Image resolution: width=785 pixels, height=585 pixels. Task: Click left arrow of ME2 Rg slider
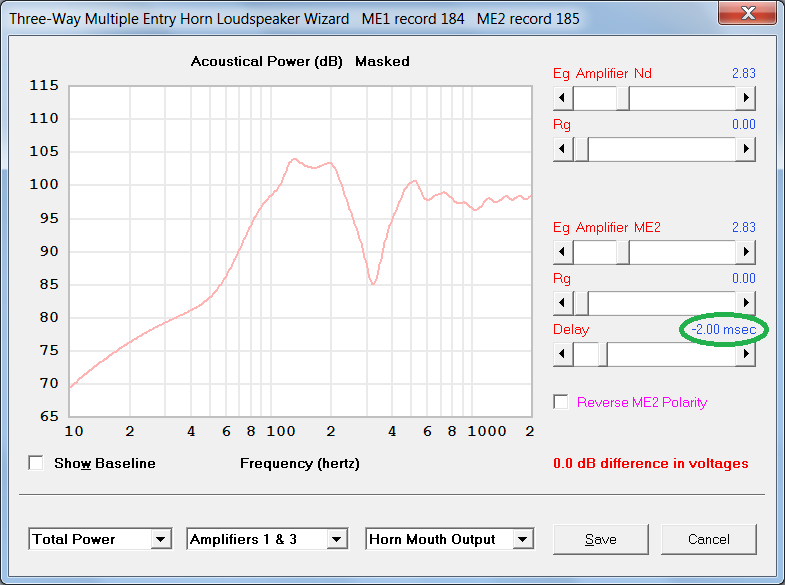coord(563,303)
